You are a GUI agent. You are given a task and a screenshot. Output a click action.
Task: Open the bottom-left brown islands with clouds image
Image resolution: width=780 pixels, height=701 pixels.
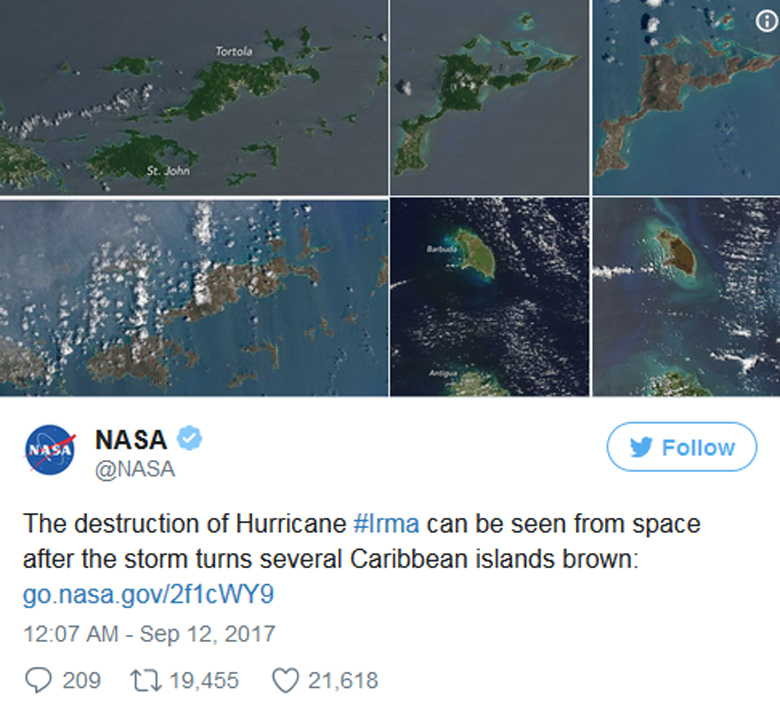coord(193,297)
